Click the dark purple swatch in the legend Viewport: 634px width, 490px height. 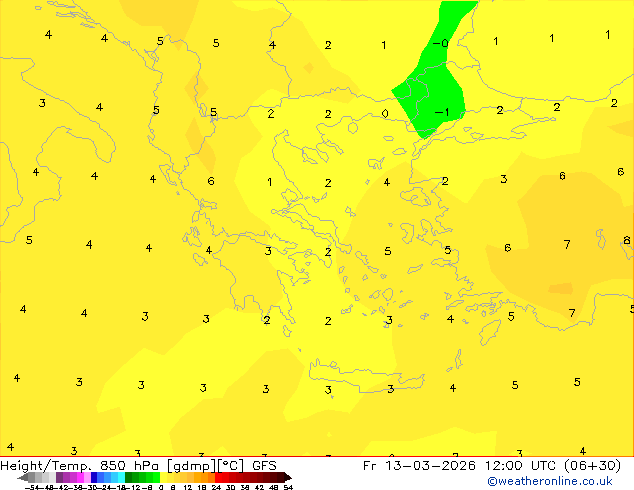pos(59,477)
